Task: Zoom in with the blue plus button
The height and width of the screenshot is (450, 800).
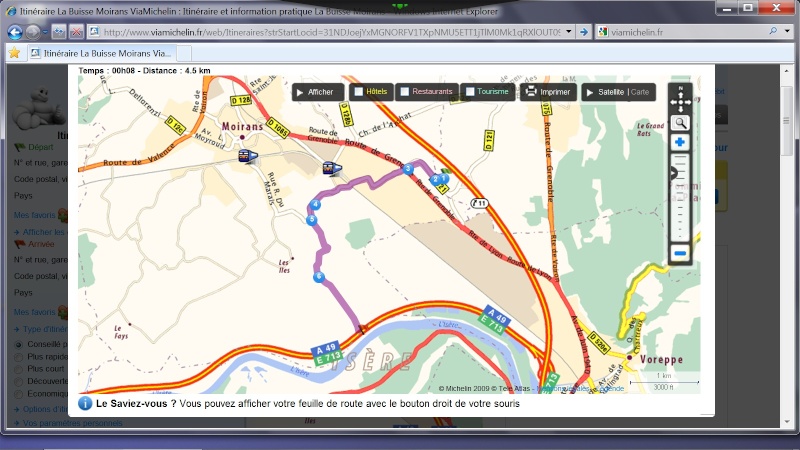Action: pyautogui.click(x=680, y=142)
